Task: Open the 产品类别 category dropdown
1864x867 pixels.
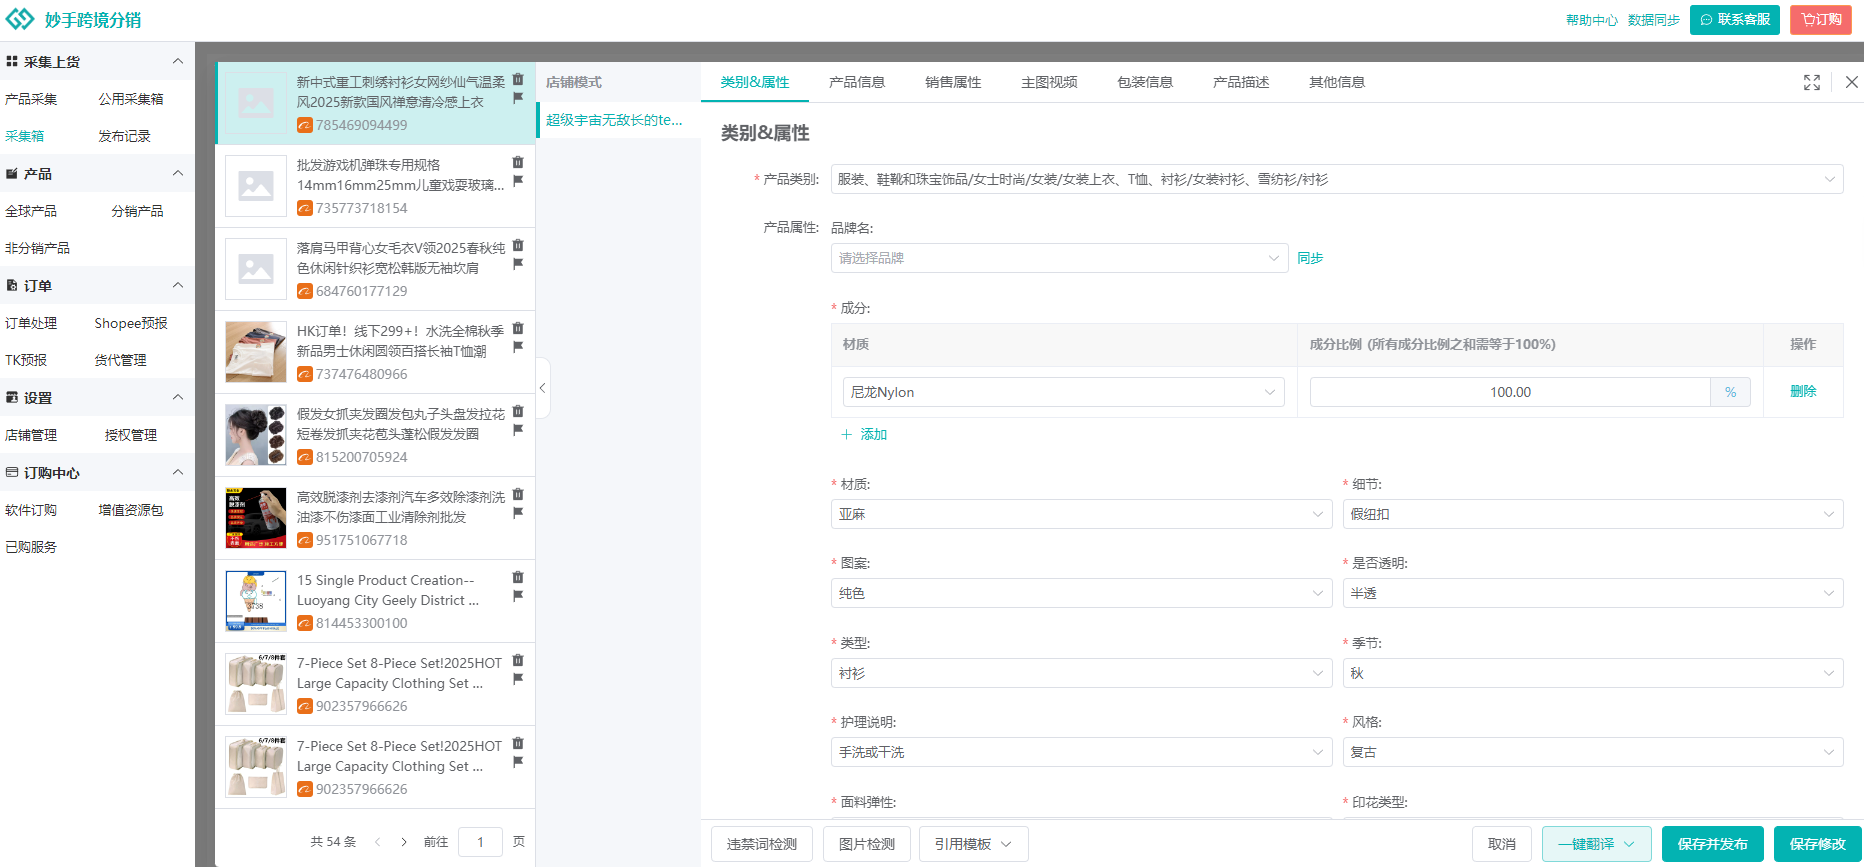Action: coord(1336,179)
